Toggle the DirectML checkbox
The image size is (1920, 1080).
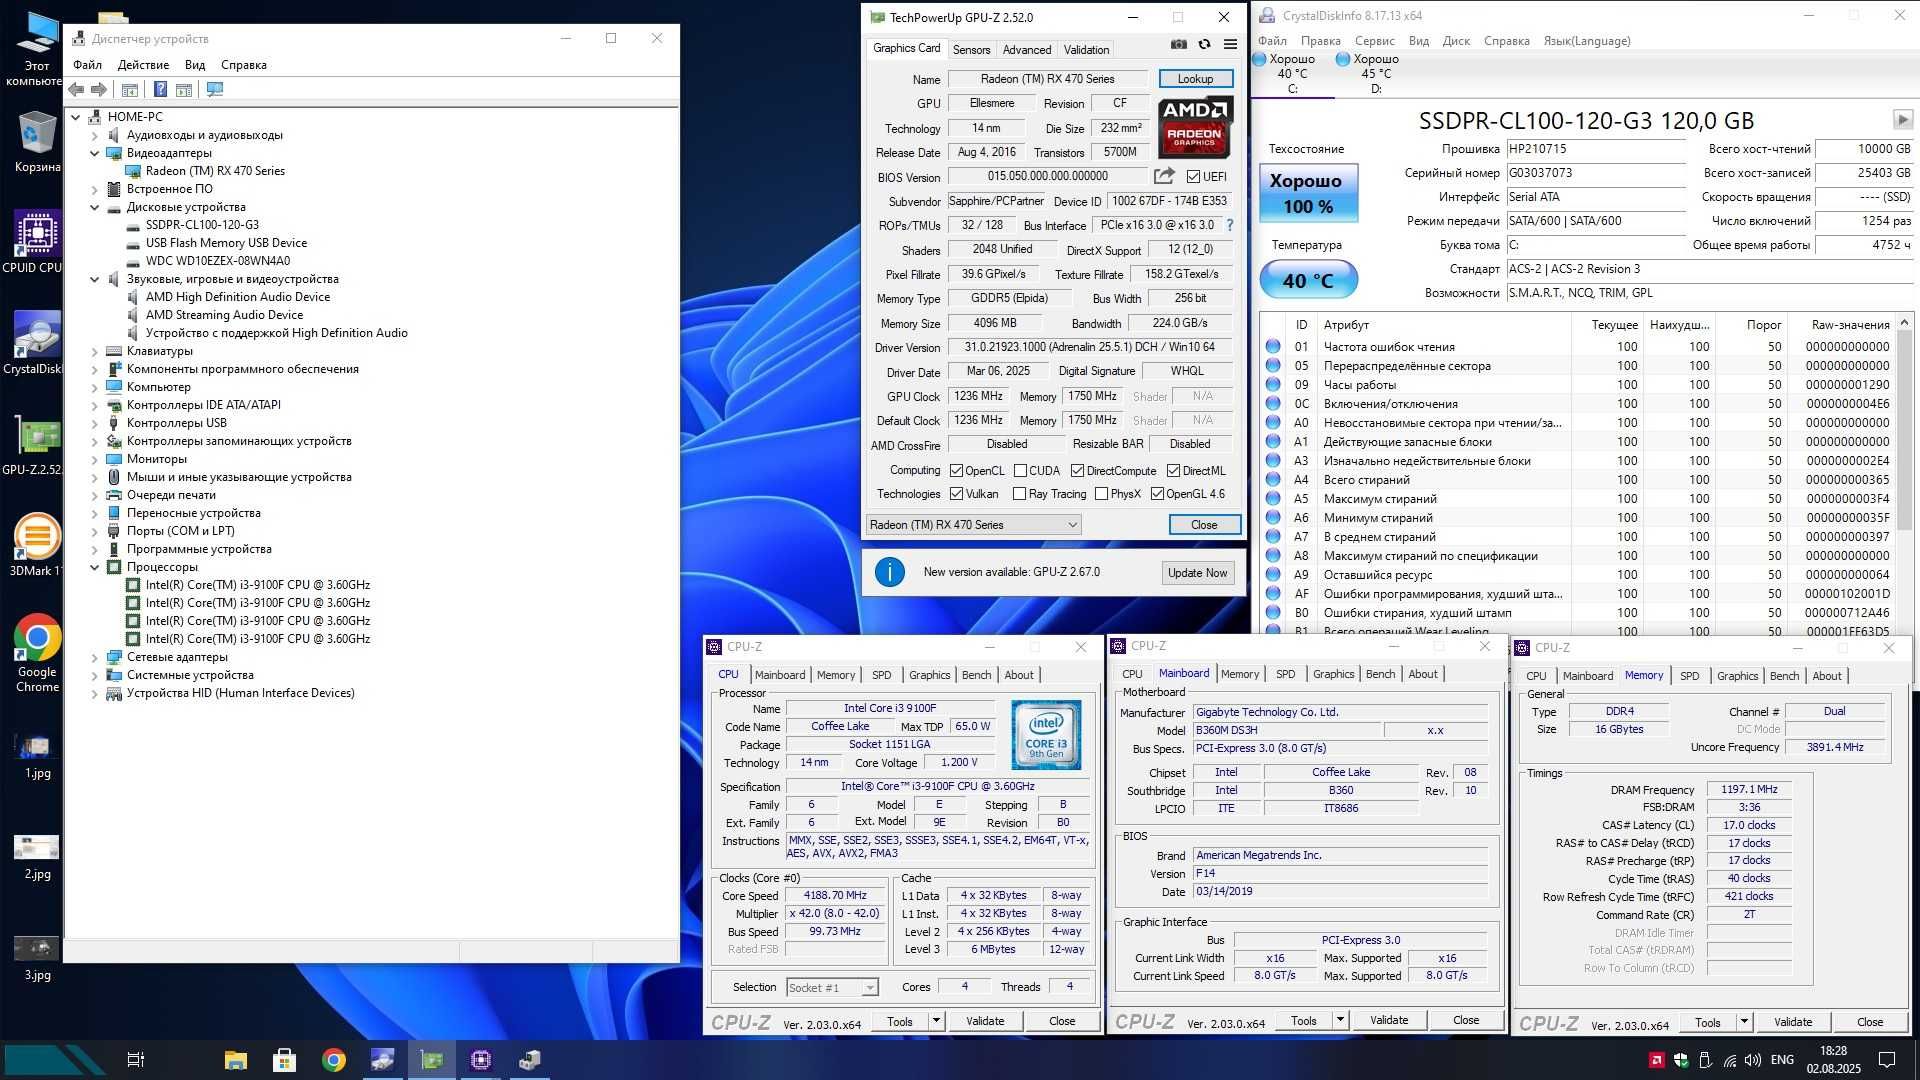click(x=1173, y=471)
